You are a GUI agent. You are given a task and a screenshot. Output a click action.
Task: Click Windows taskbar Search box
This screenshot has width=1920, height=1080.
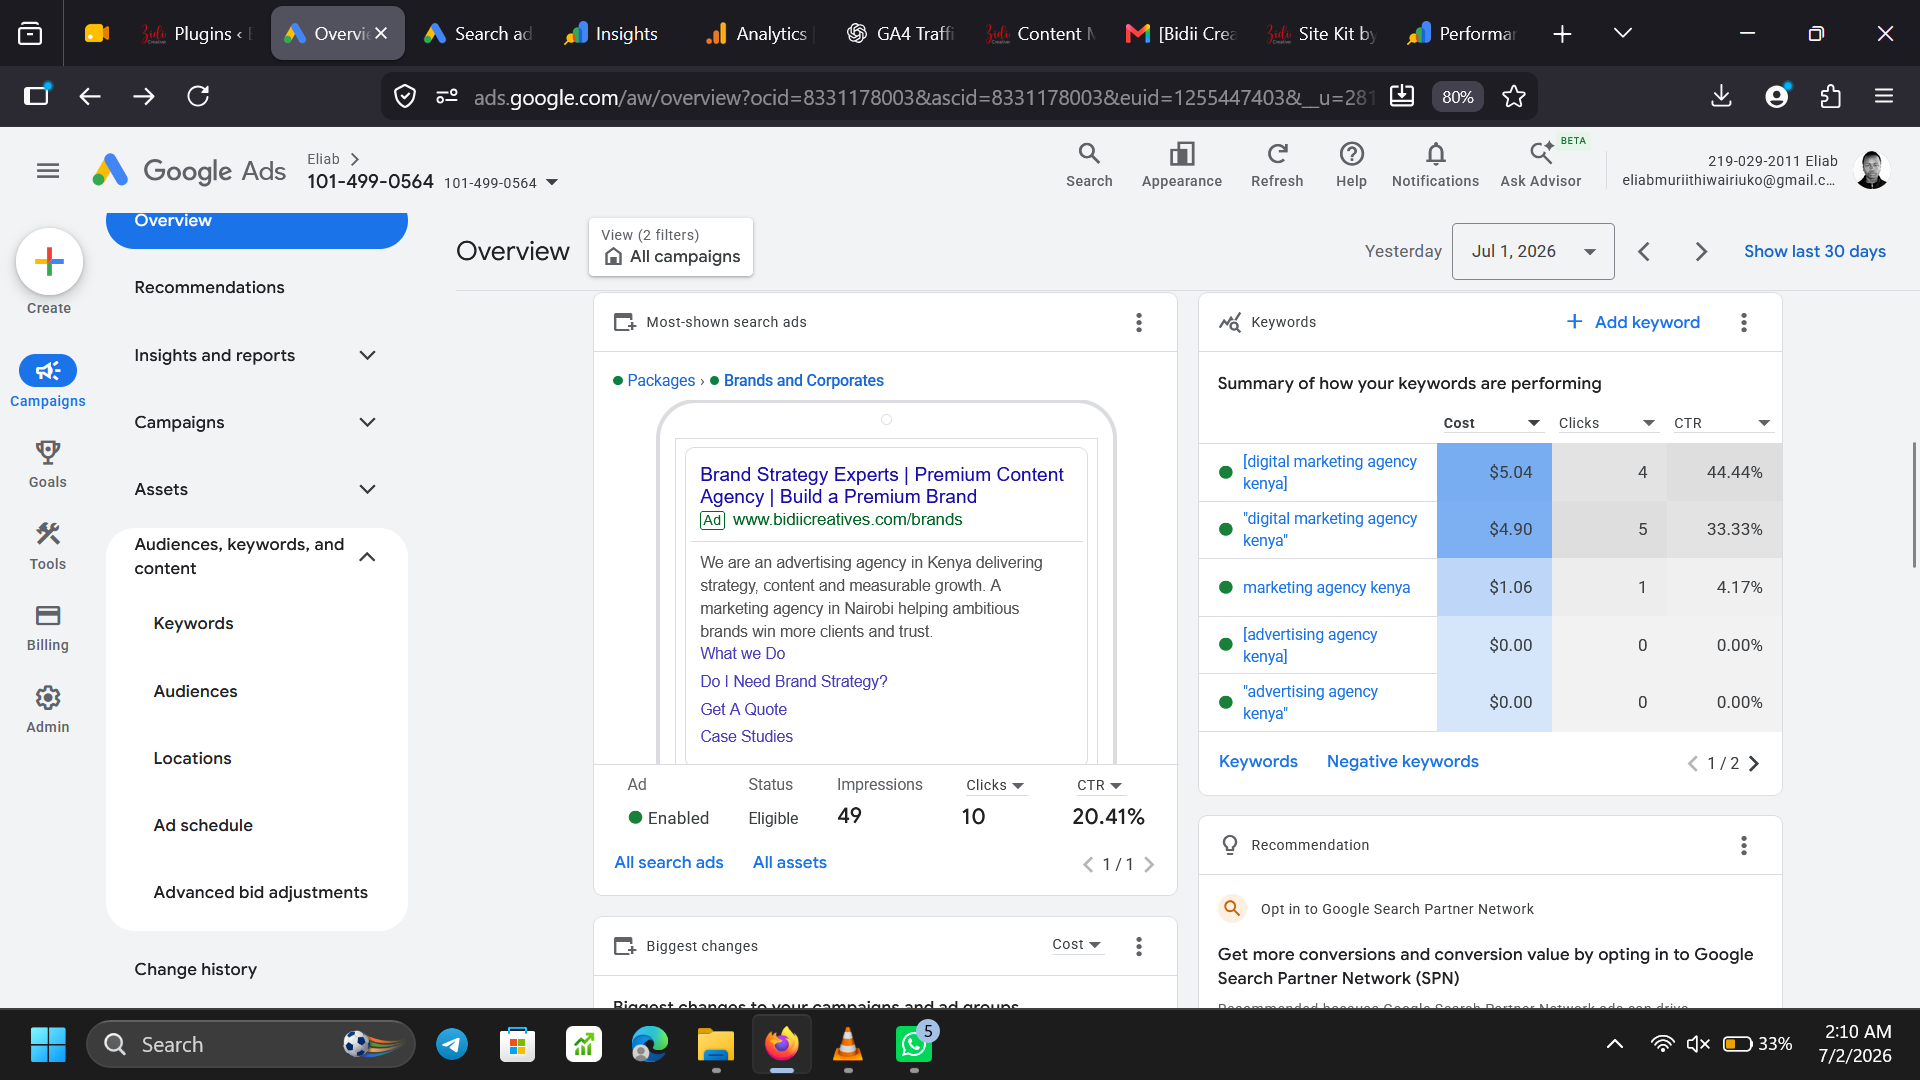250,1044
